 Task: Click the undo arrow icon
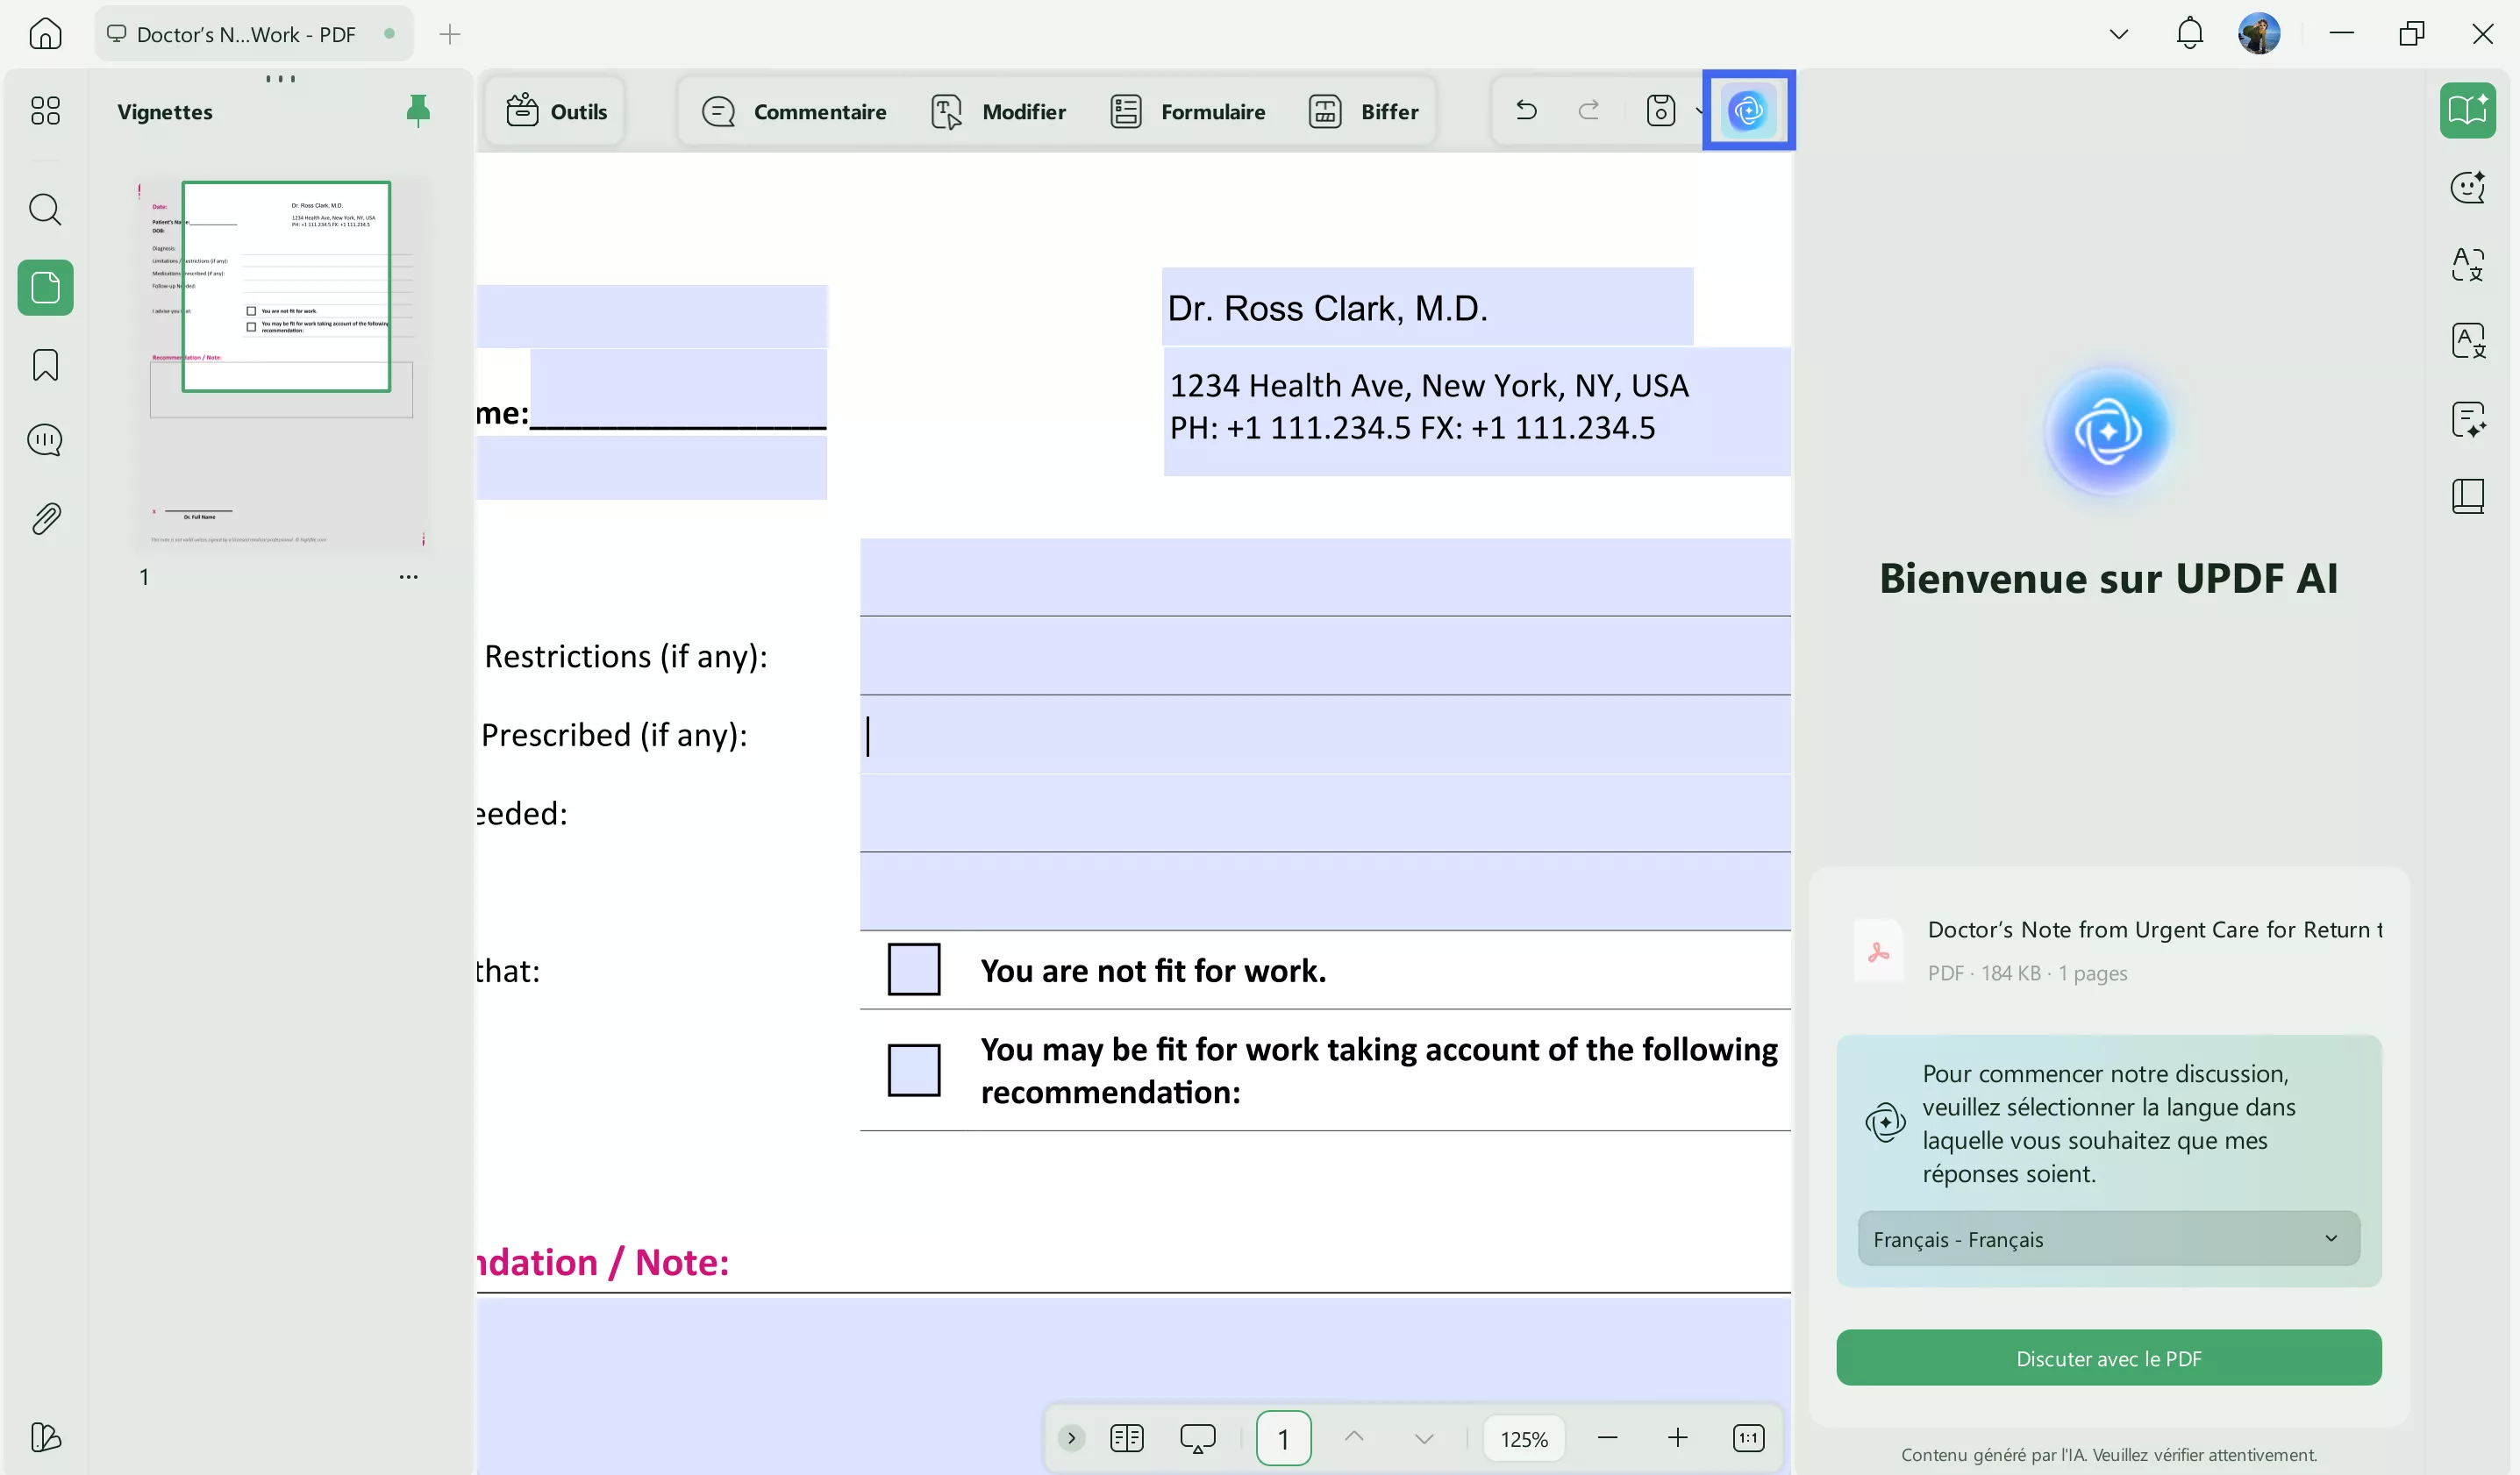1526,110
